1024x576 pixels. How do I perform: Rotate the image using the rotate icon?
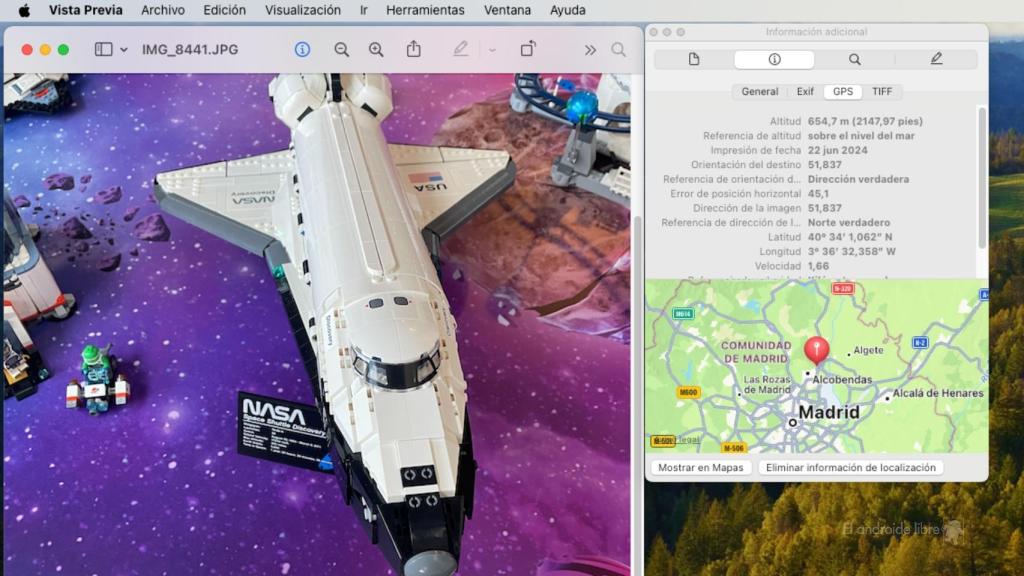(527, 48)
